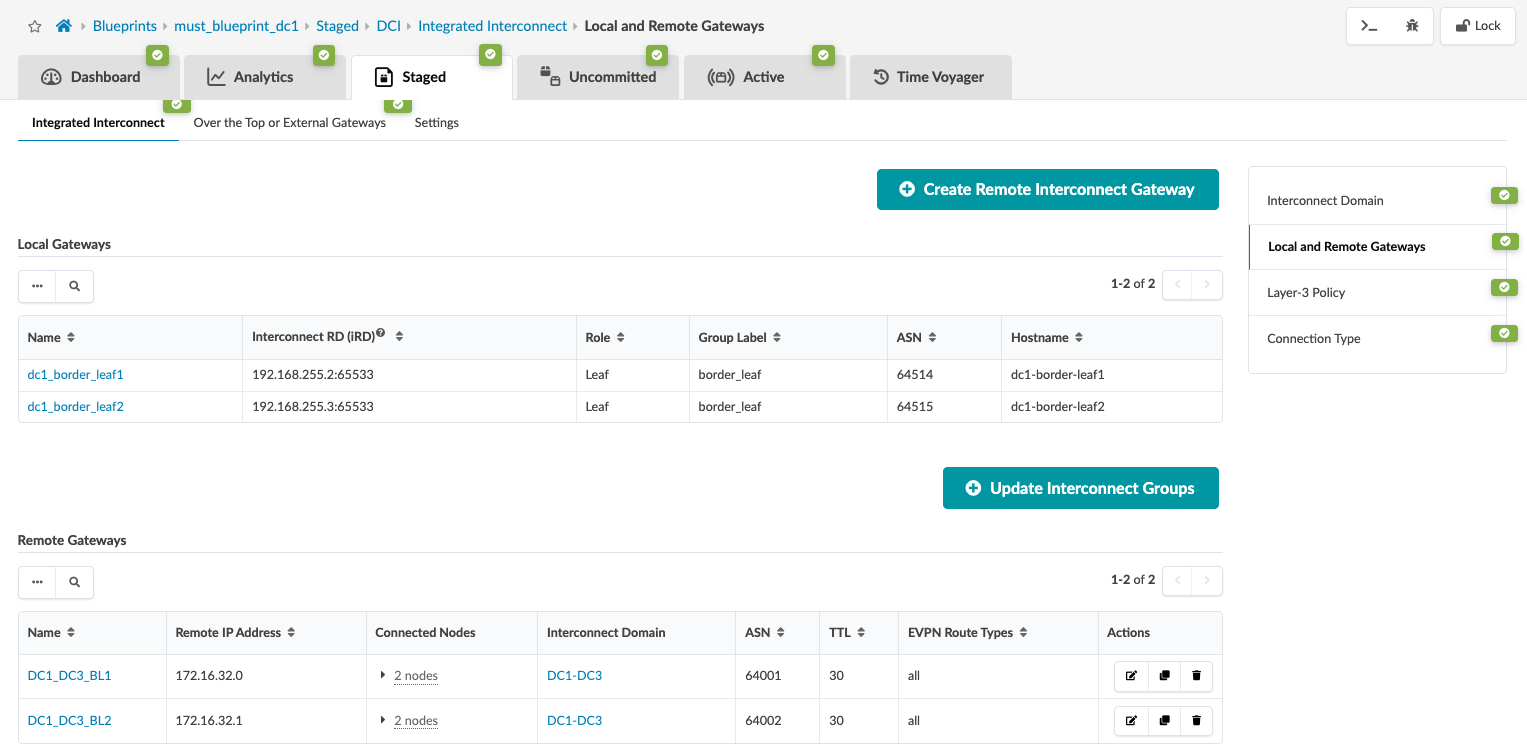Open the dc1_border_leaf1 gateway link
1527x750 pixels.
(75, 375)
